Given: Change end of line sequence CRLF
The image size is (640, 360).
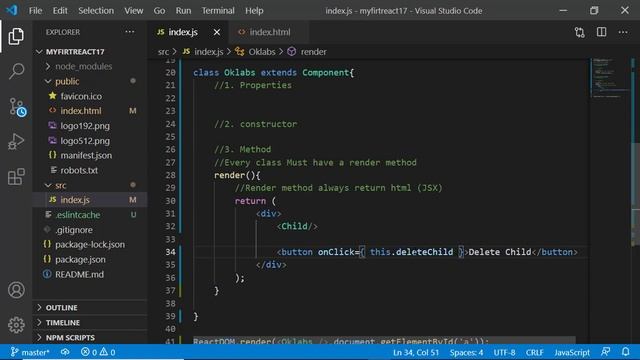Looking at the screenshot, I should click(x=534, y=352).
